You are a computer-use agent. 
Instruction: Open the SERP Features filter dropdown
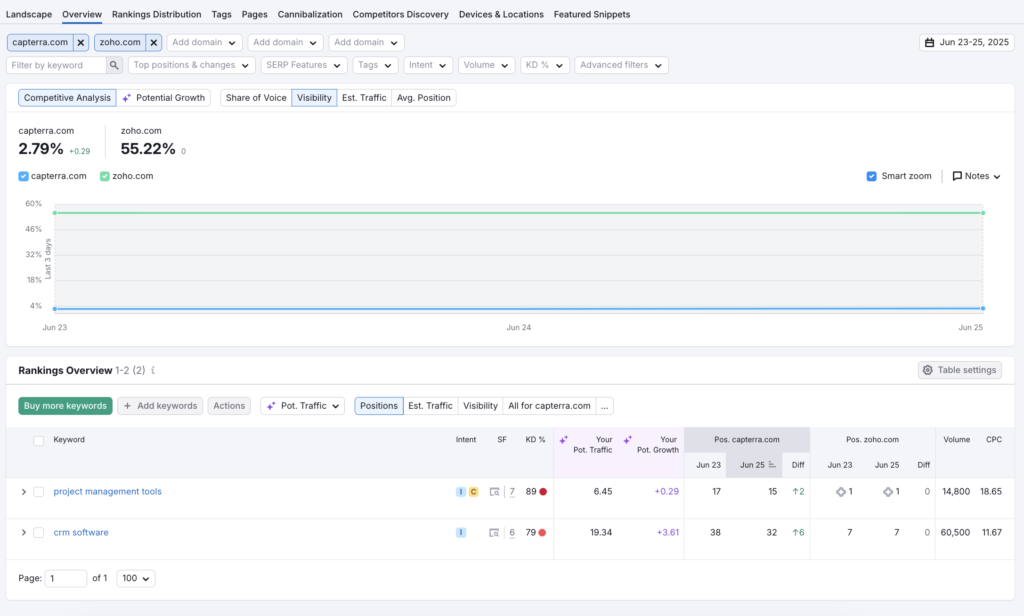click(x=304, y=65)
